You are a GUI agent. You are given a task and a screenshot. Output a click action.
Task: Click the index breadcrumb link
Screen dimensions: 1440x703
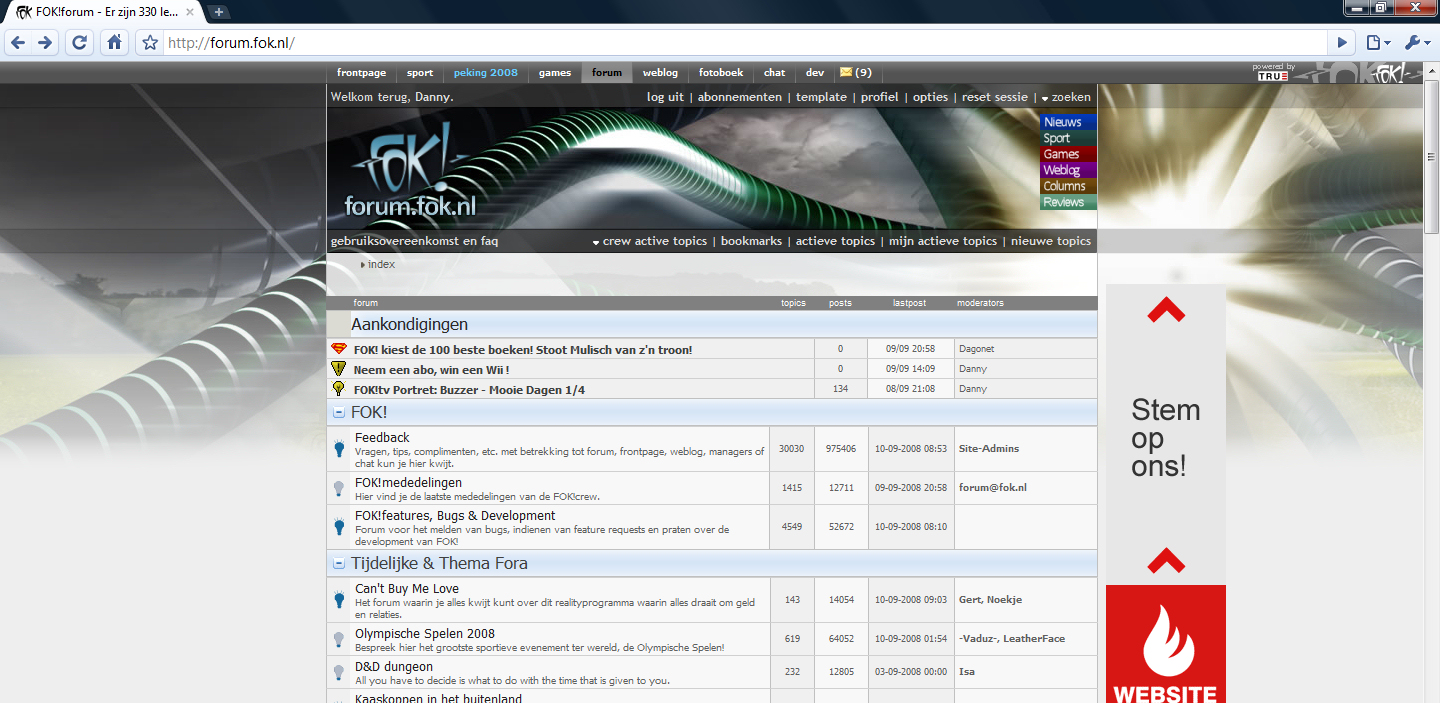[x=381, y=264]
